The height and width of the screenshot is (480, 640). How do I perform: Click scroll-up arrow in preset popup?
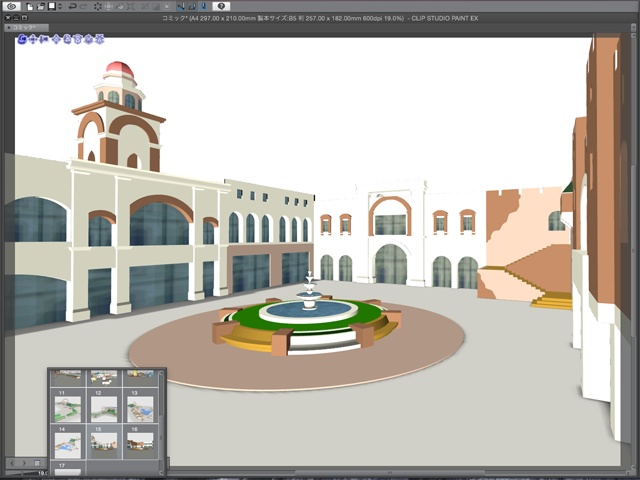point(162,373)
